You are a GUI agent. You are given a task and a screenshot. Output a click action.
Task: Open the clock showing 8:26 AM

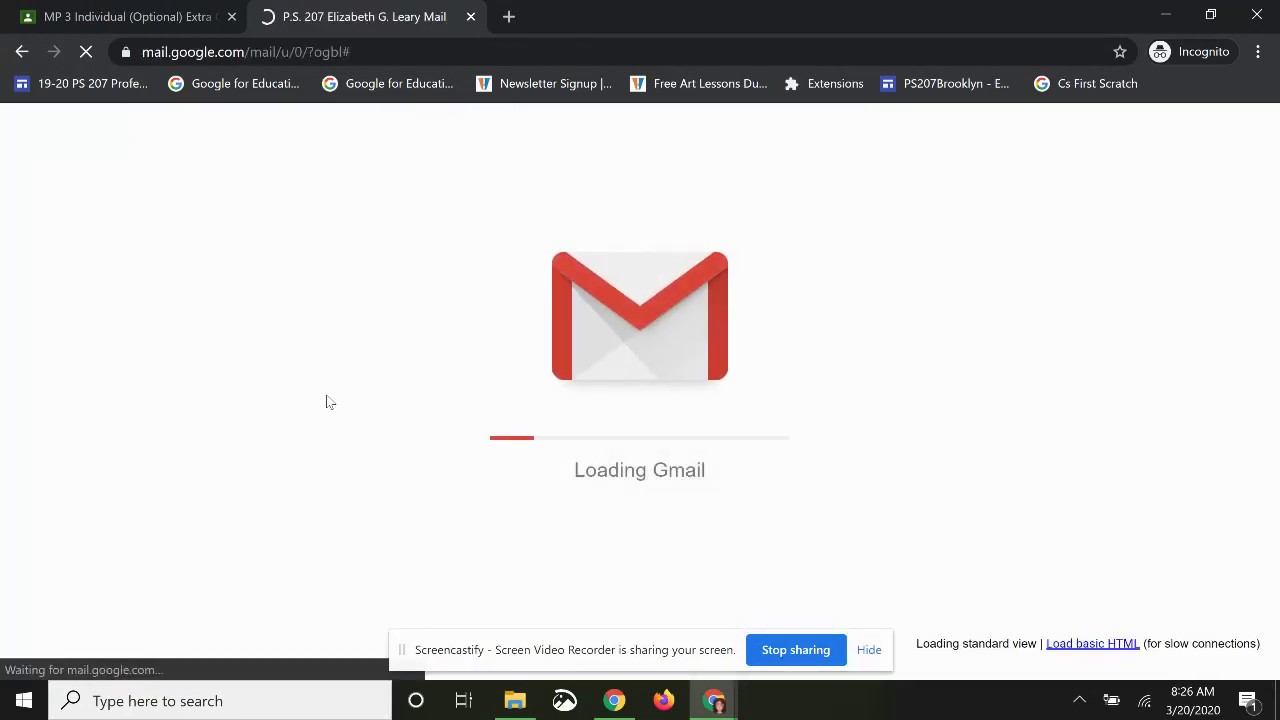point(1192,701)
